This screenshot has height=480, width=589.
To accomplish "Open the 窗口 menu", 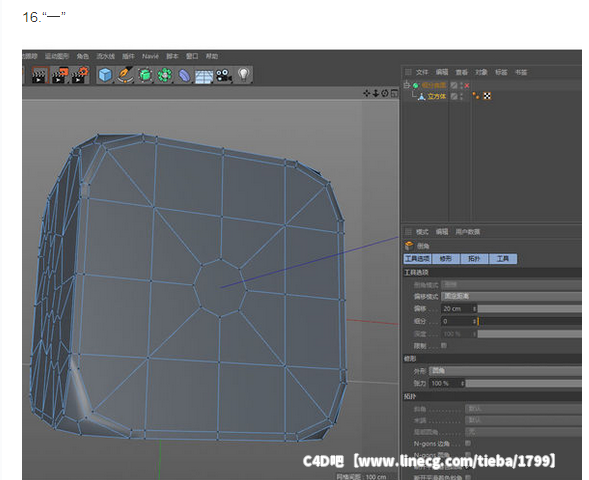I will (192, 56).
